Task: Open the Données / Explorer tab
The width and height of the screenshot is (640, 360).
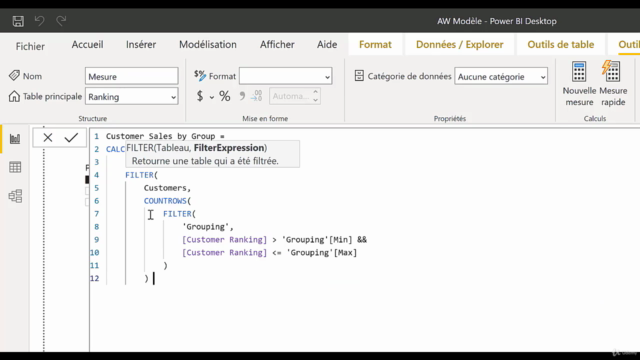Action: tap(460, 44)
